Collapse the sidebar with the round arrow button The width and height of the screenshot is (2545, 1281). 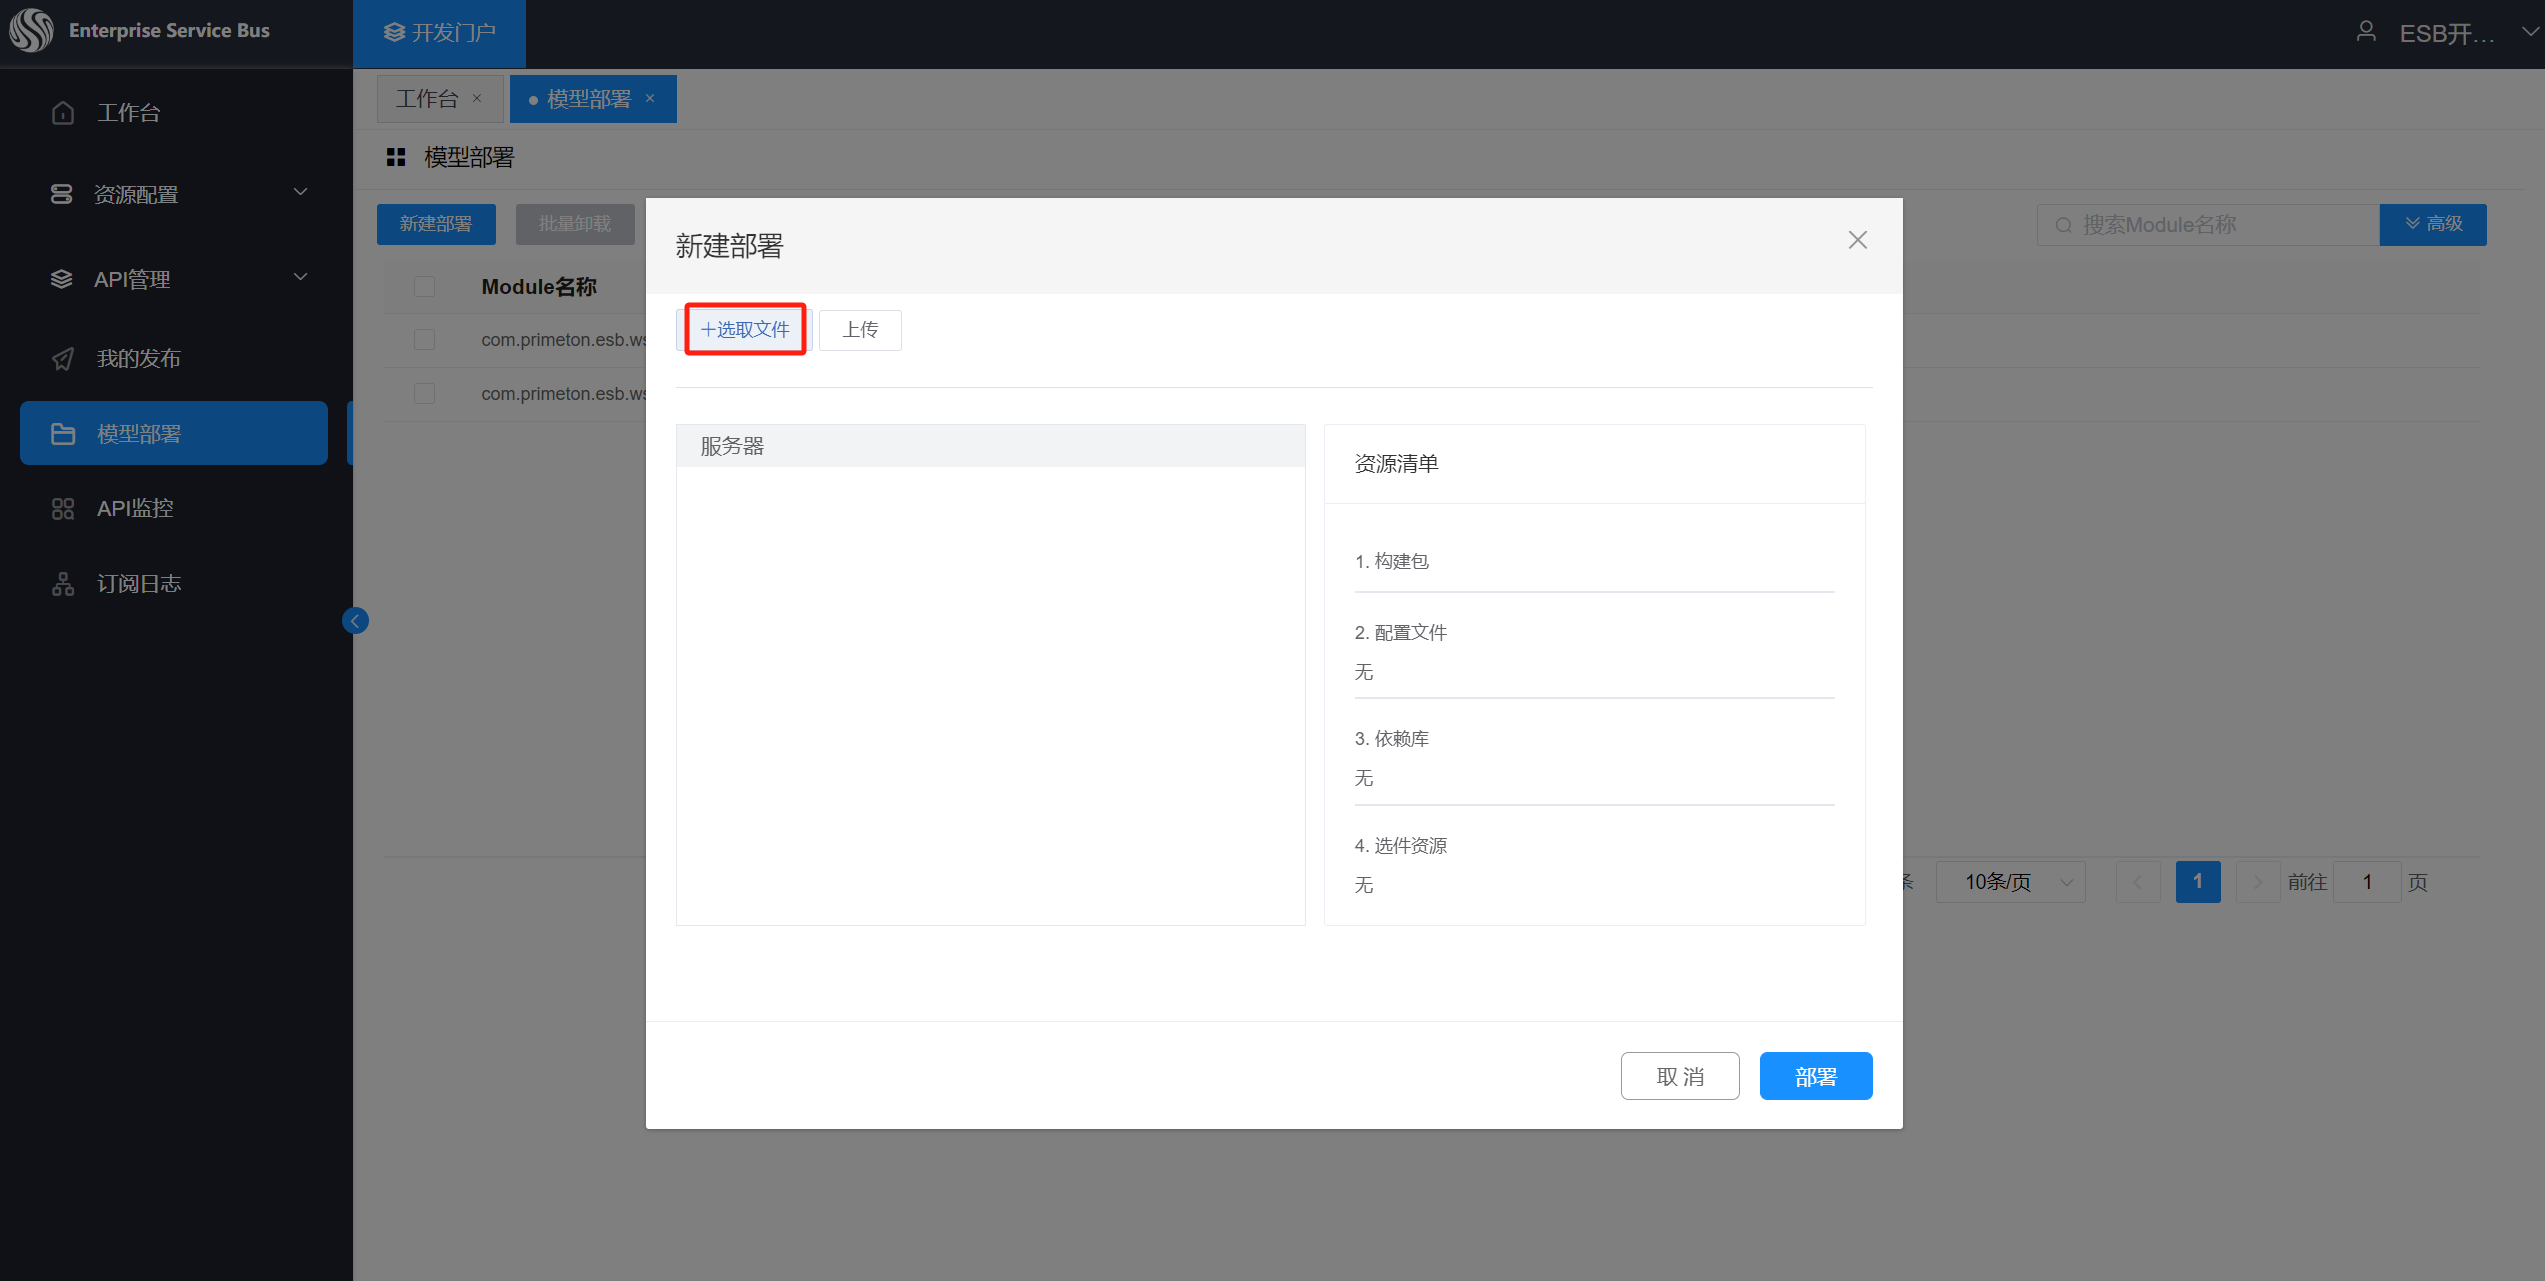coord(355,621)
